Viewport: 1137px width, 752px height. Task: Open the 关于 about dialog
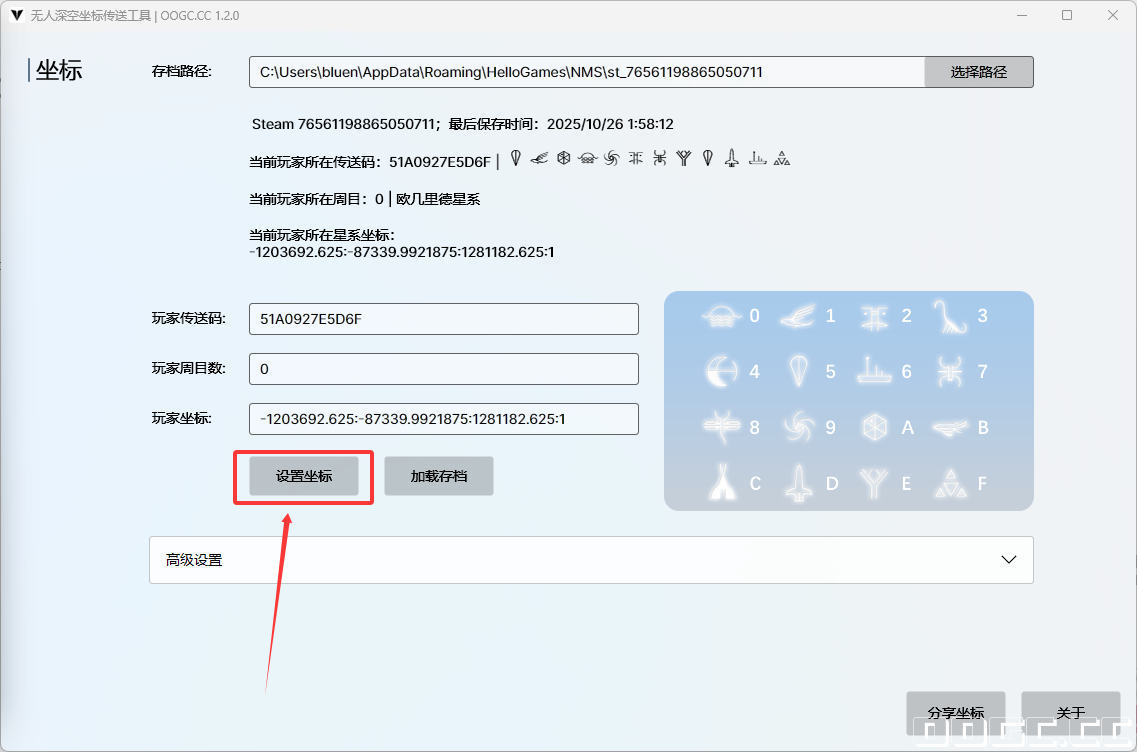click(1070, 711)
